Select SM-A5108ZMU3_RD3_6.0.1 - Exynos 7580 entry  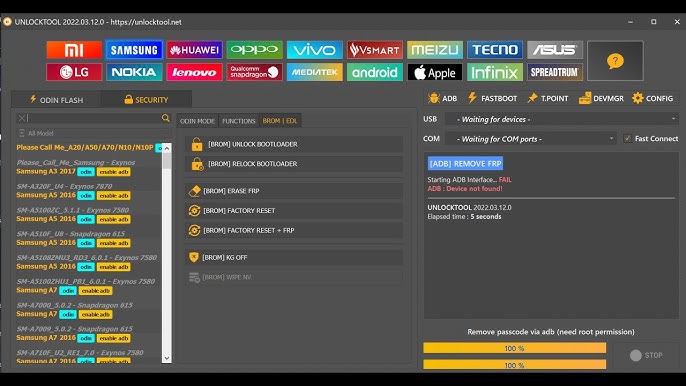87,257
